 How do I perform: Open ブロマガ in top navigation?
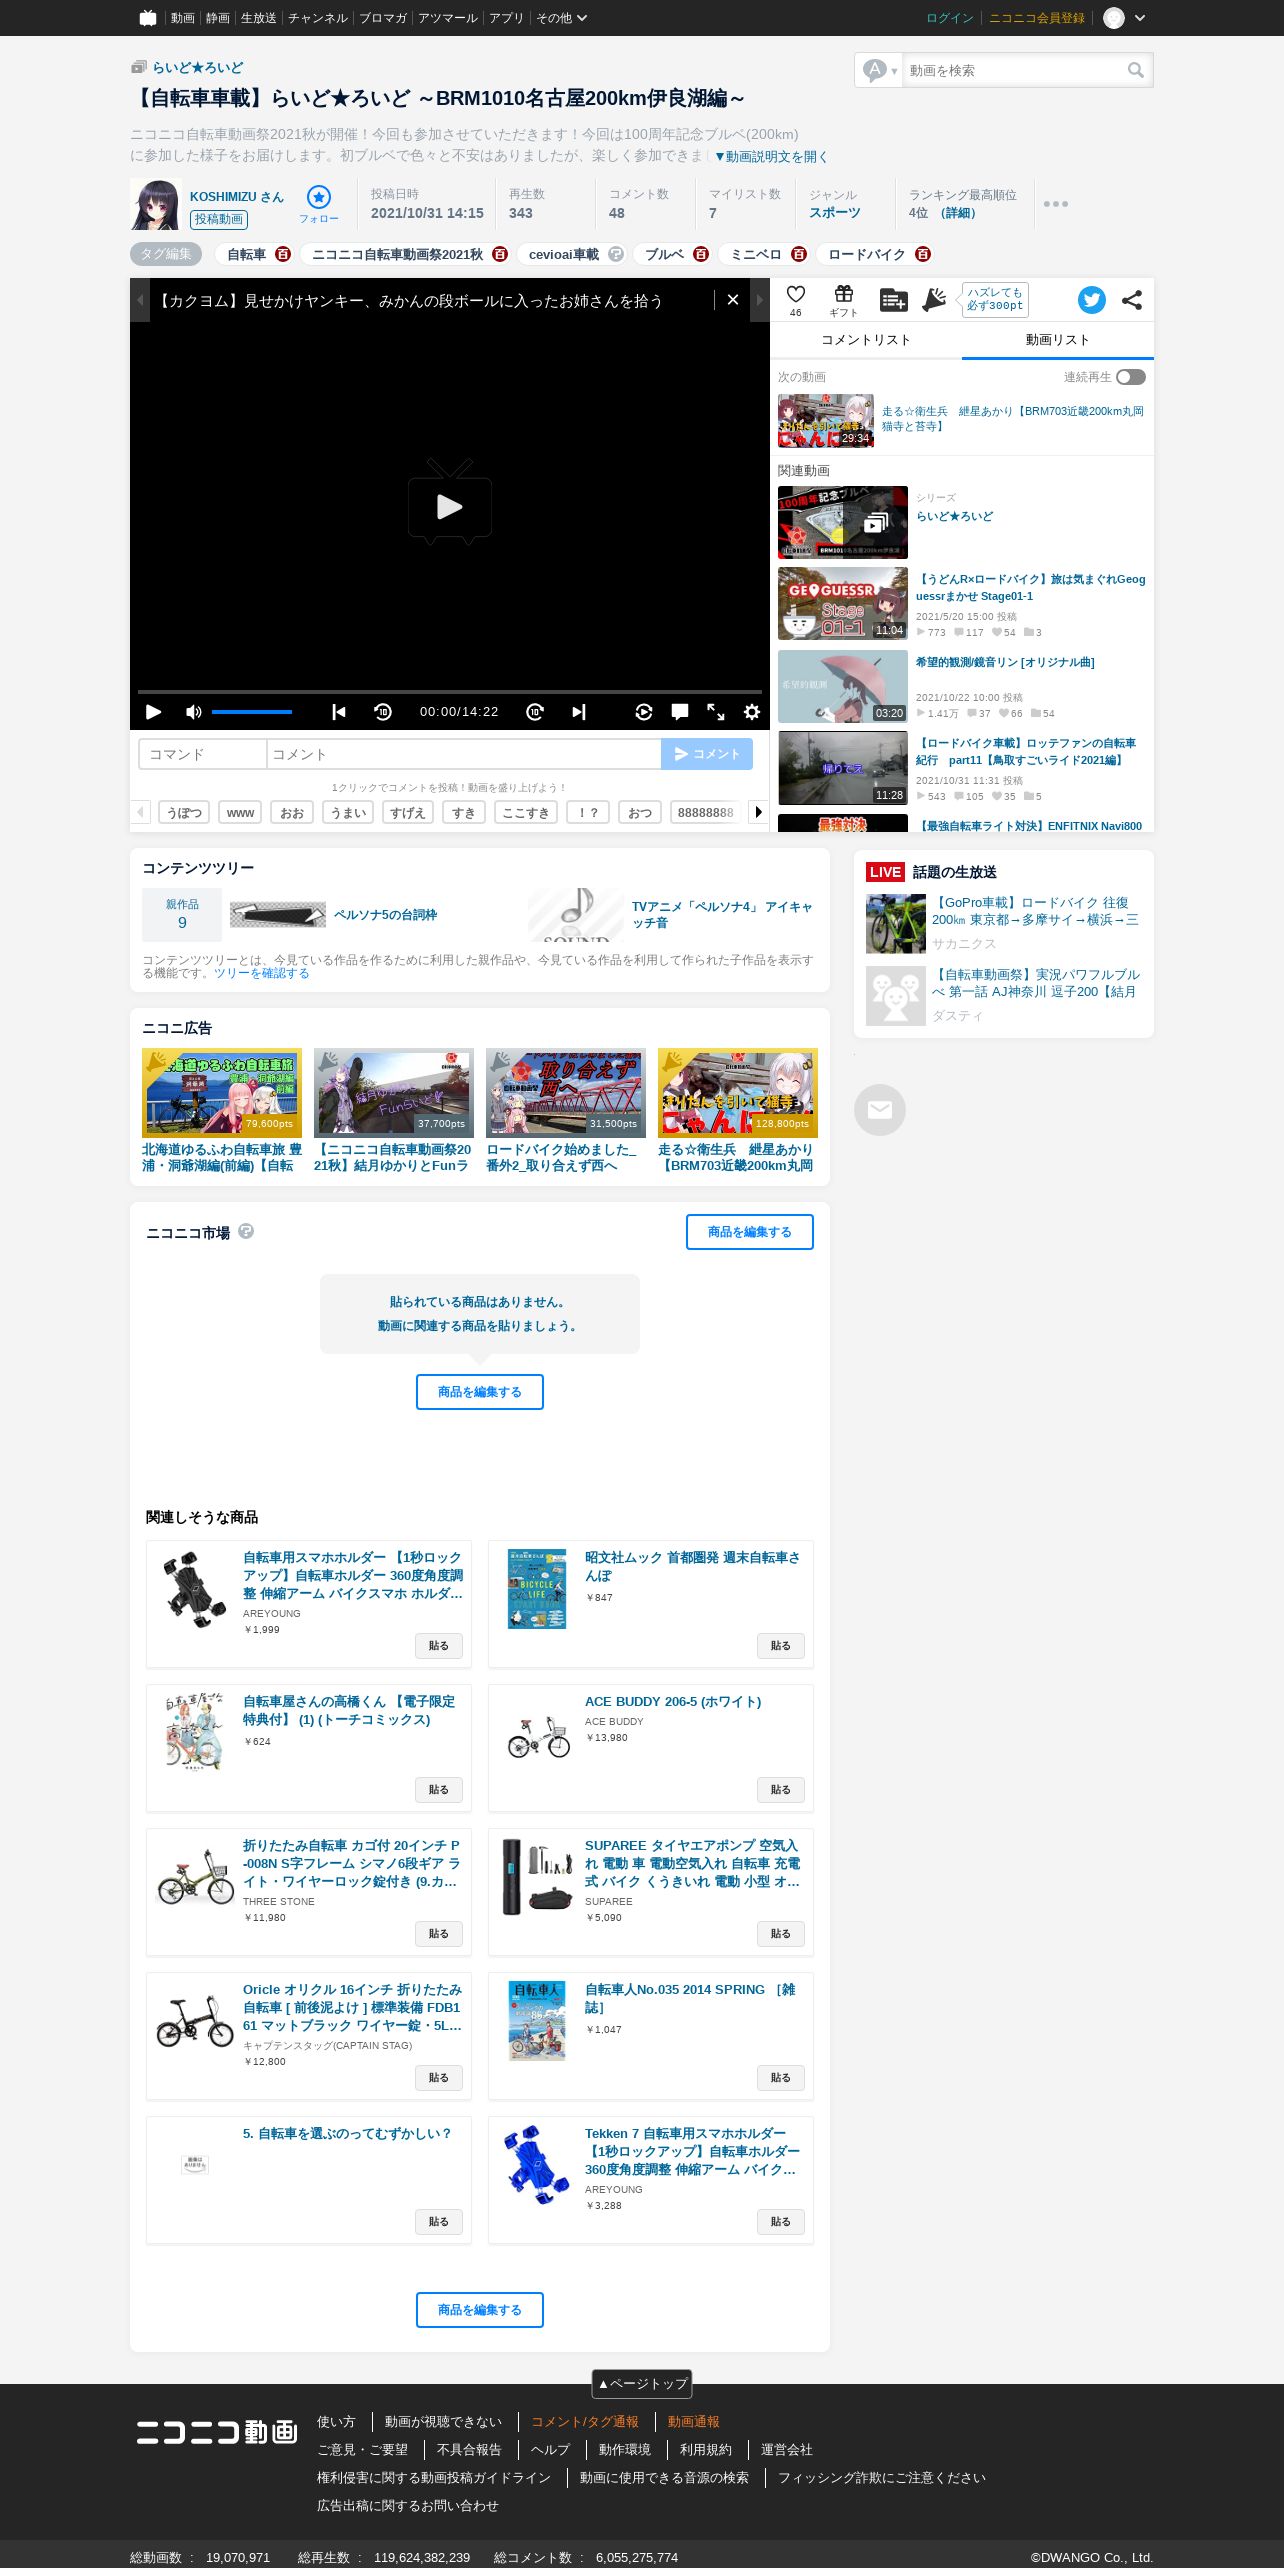[x=383, y=18]
